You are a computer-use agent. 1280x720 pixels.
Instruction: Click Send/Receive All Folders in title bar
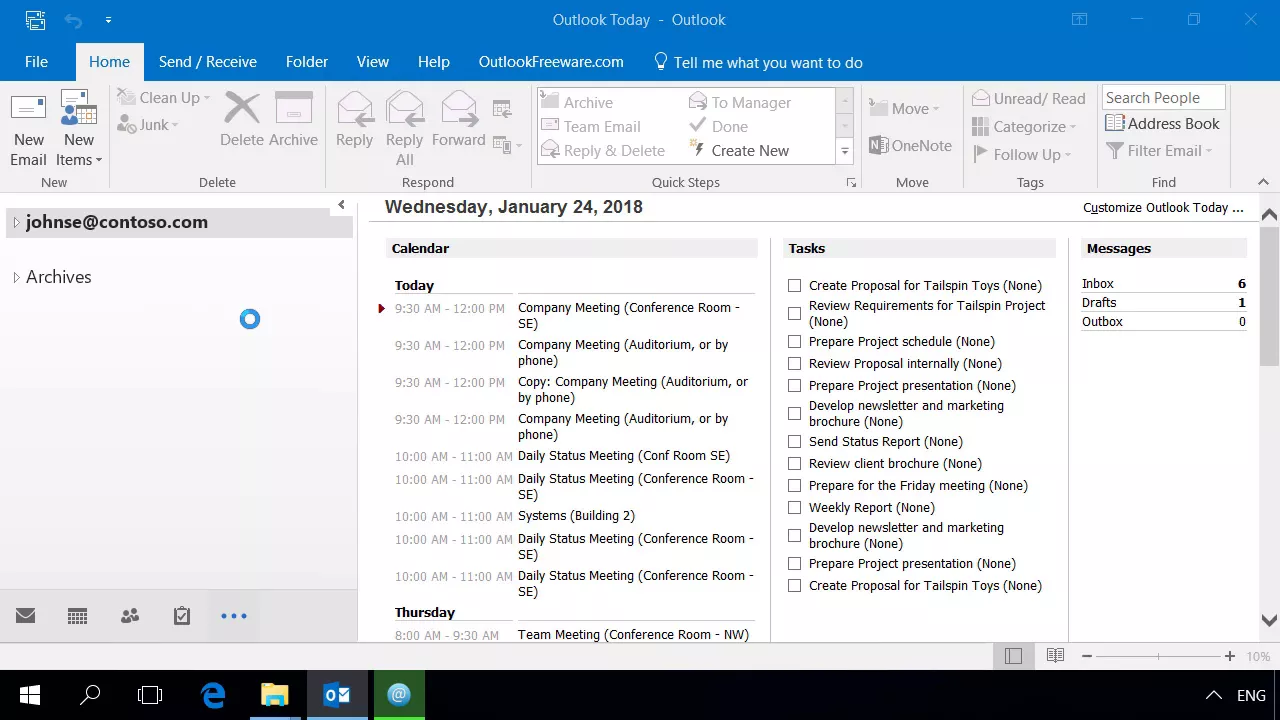tap(35, 20)
